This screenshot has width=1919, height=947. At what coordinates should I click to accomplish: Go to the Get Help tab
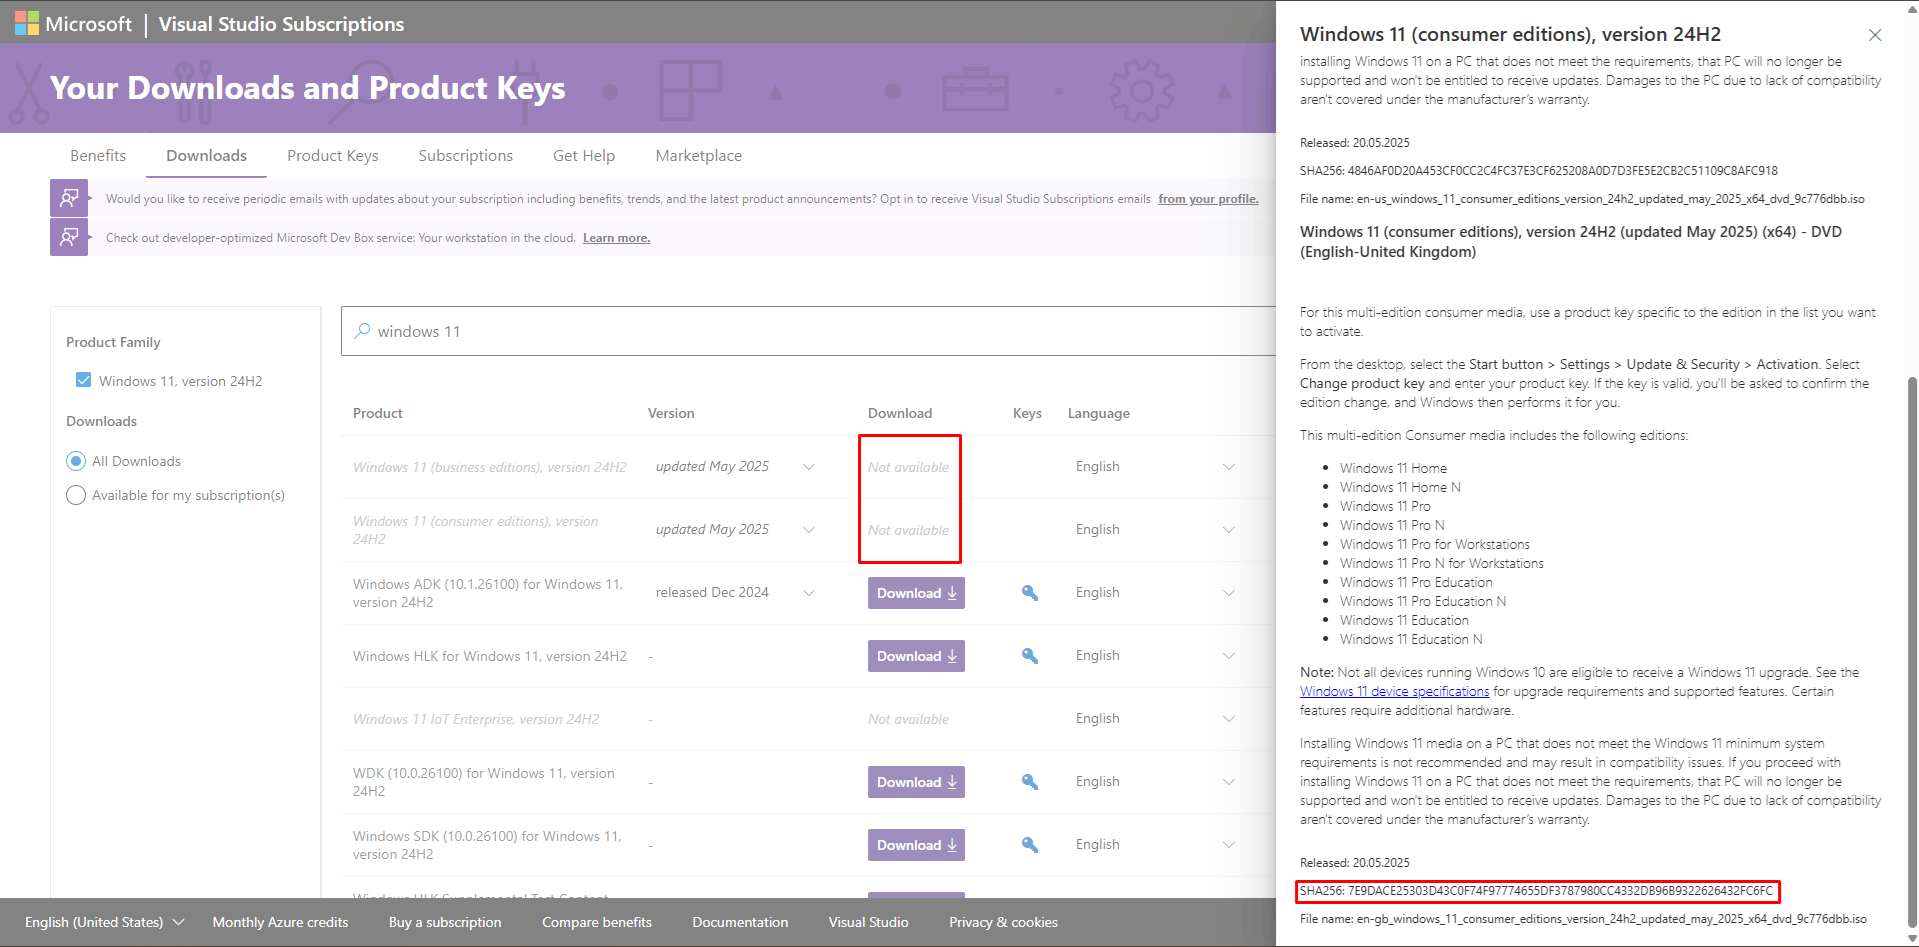point(584,156)
